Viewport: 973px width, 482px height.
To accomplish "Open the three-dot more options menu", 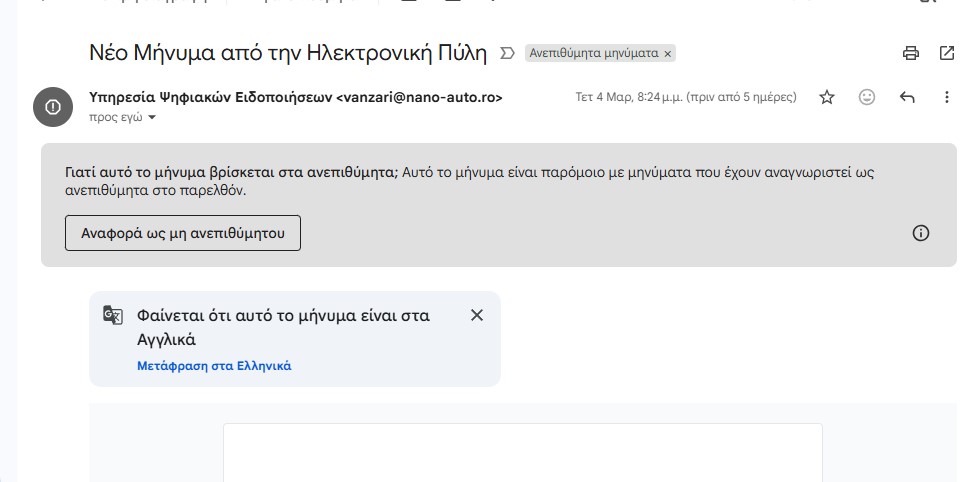I will 946,98.
